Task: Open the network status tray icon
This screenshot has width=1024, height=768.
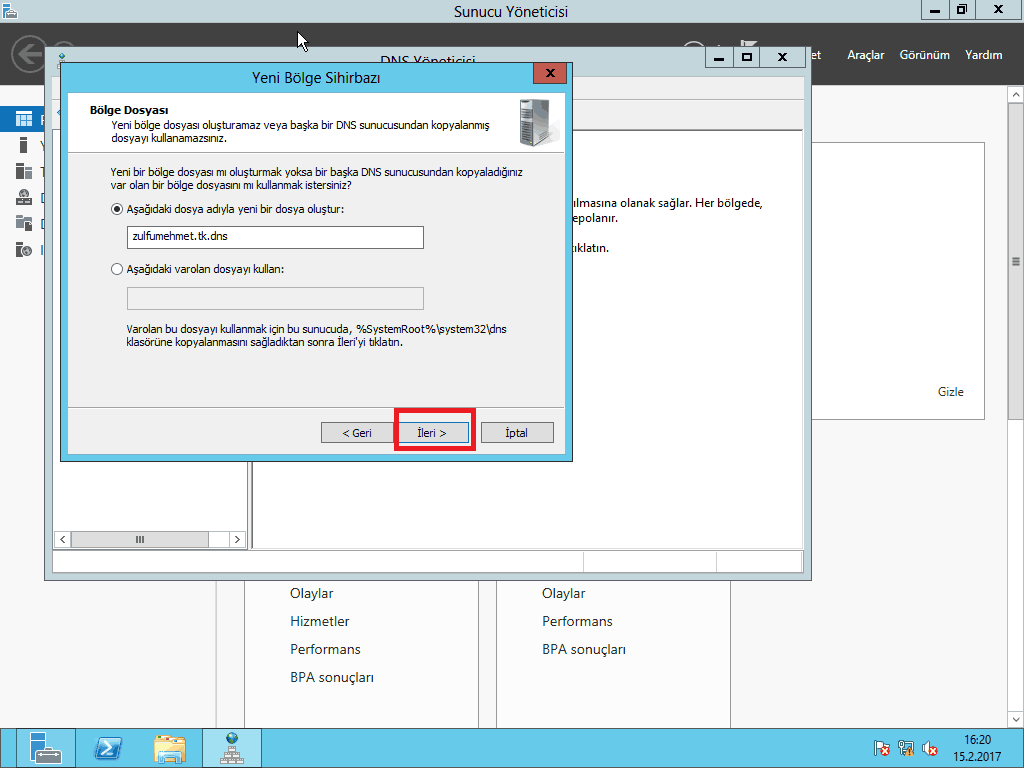Action: 906,747
